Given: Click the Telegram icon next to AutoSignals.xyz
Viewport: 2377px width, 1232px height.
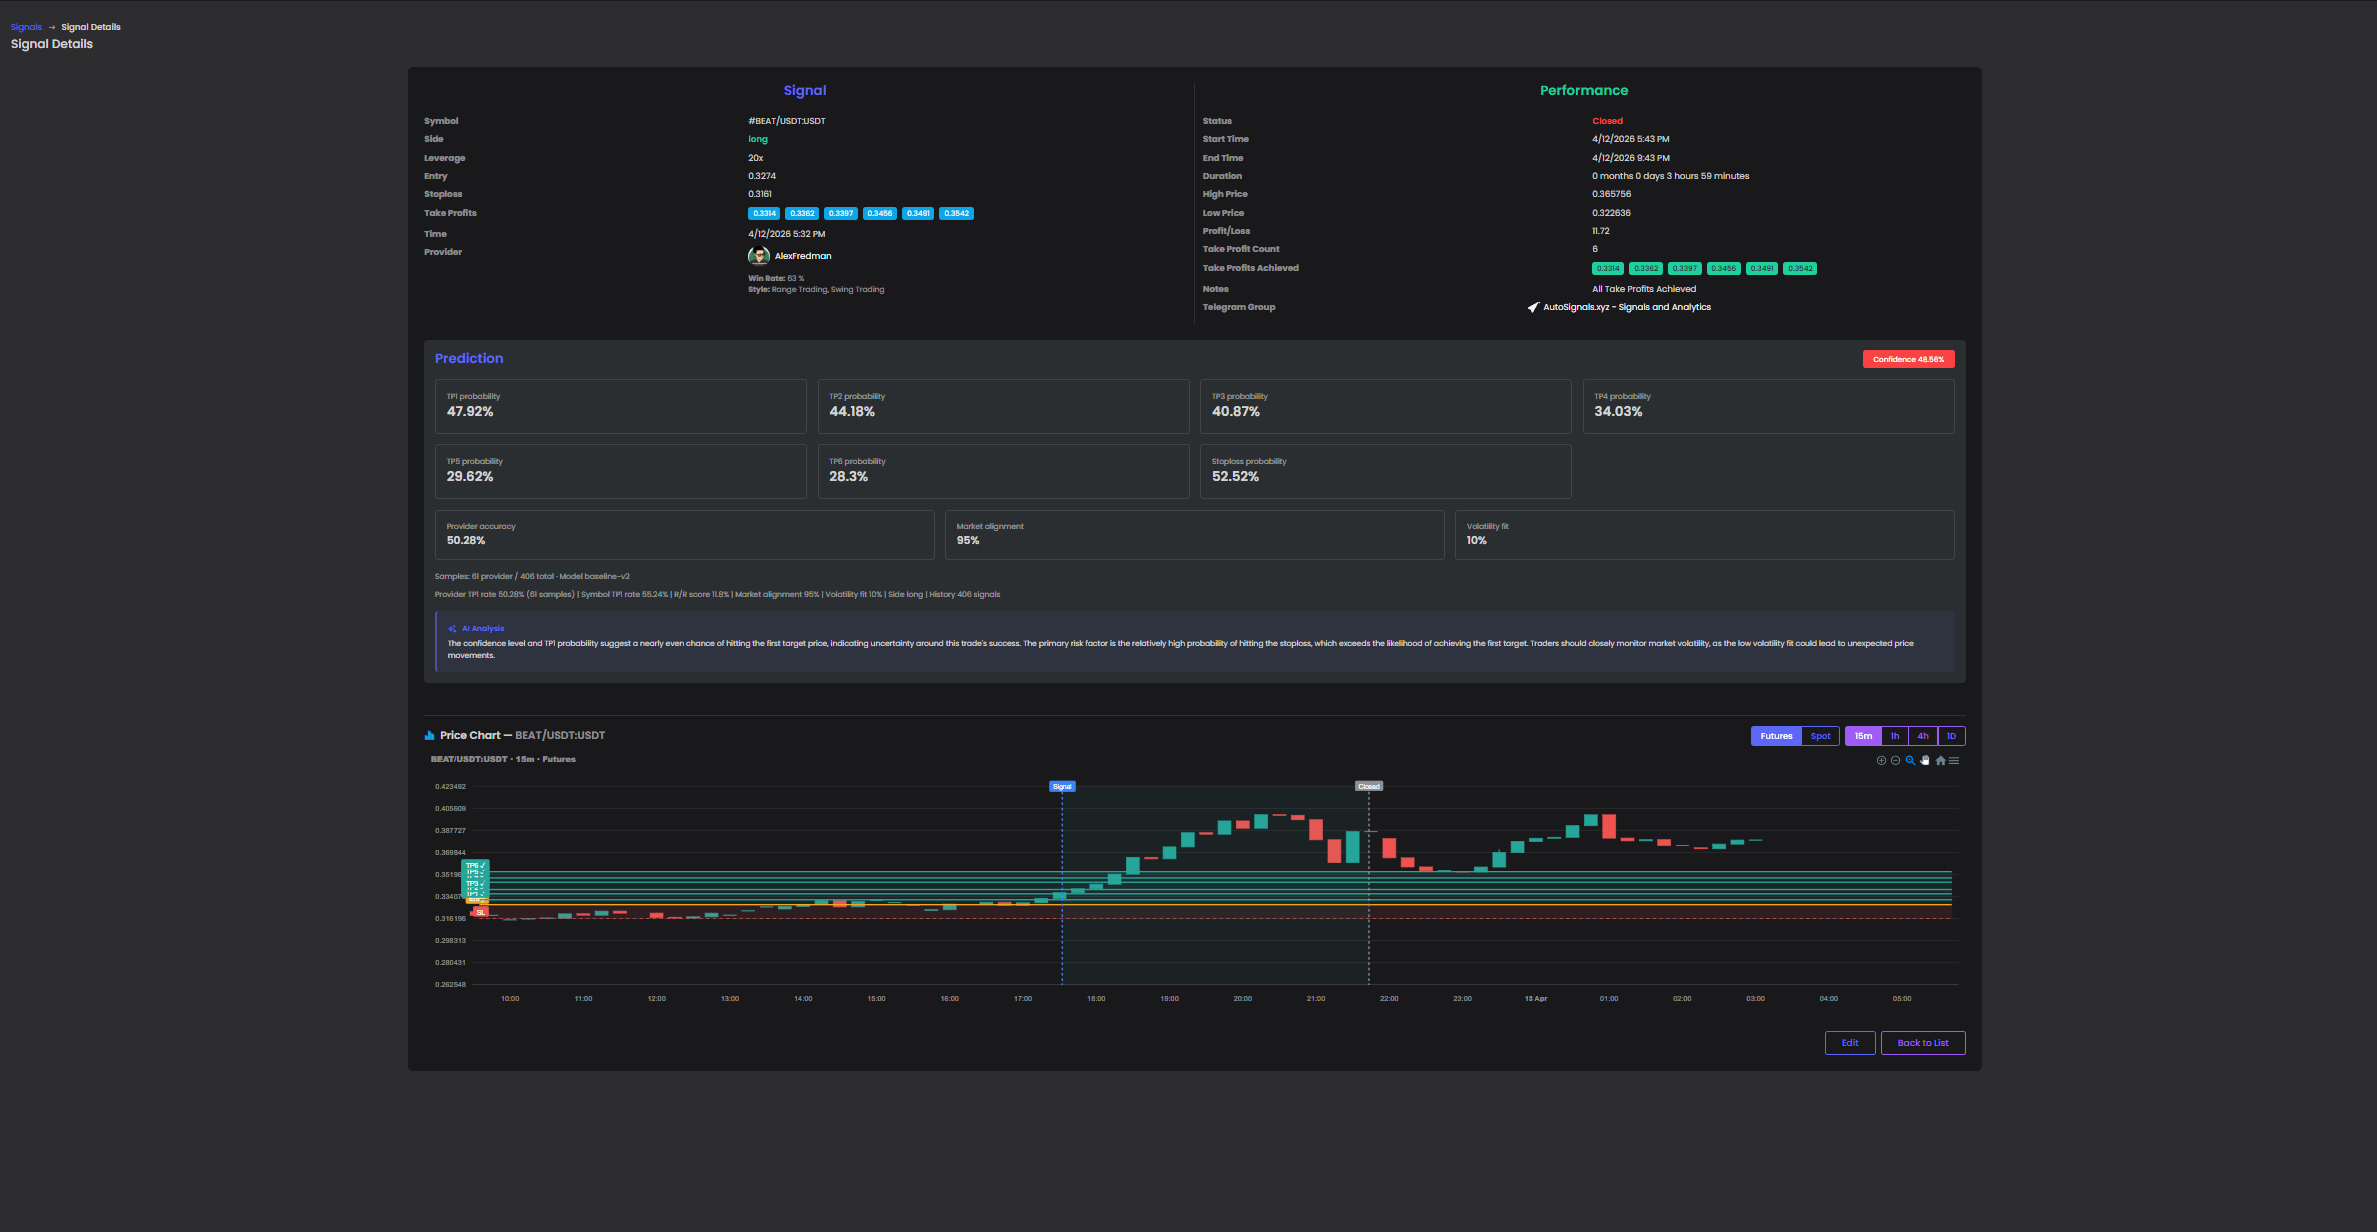Looking at the screenshot, I should point(1532,307).
